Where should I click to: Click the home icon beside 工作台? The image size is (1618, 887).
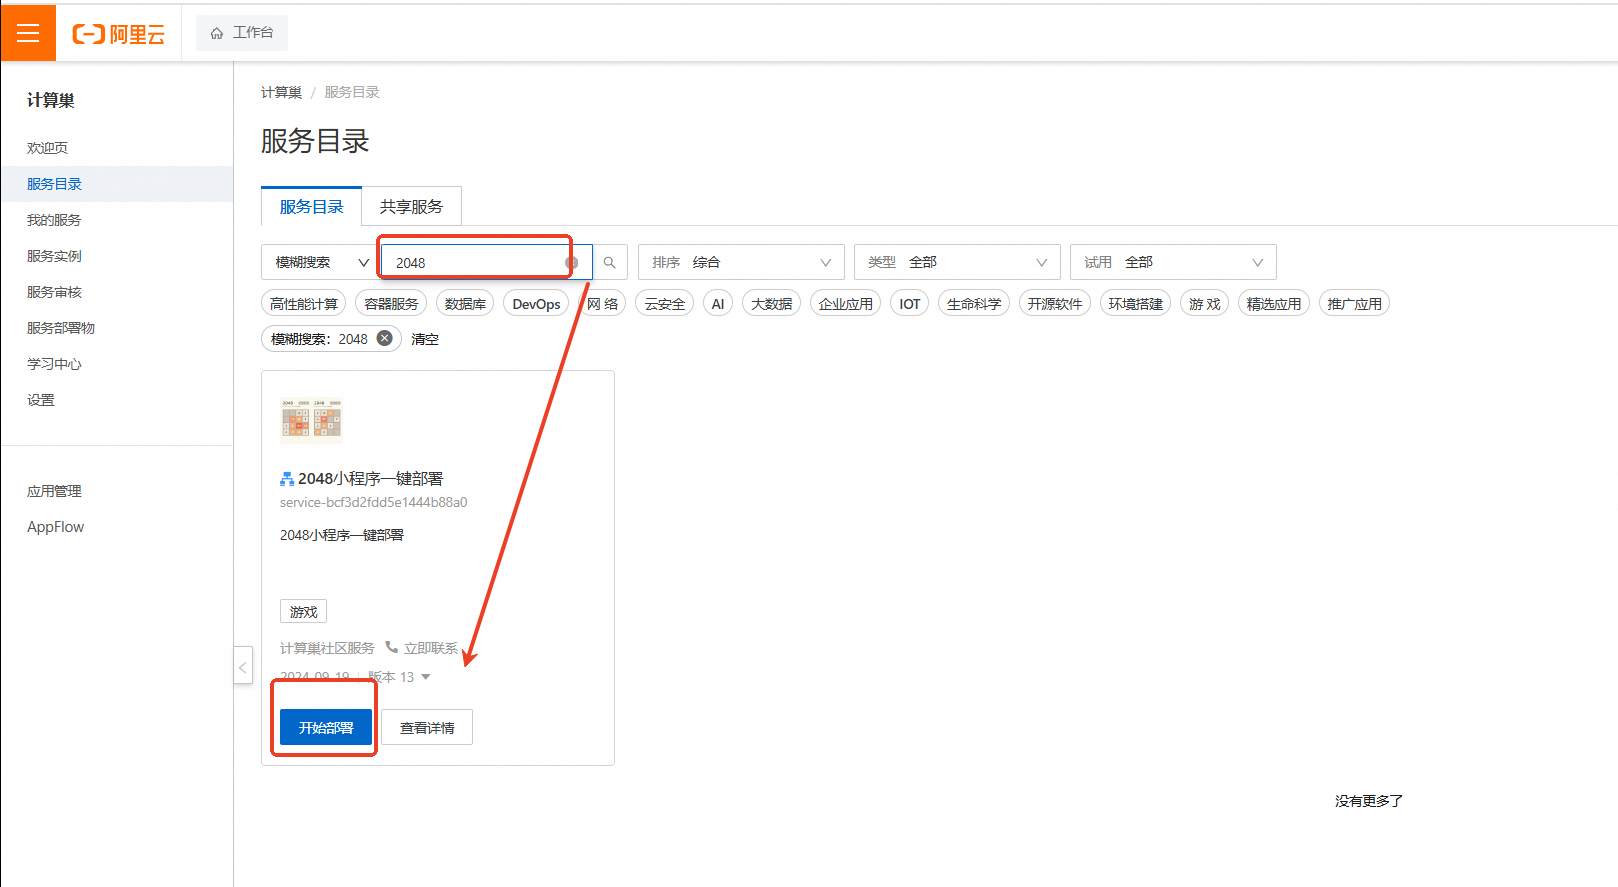click(217, 33)
